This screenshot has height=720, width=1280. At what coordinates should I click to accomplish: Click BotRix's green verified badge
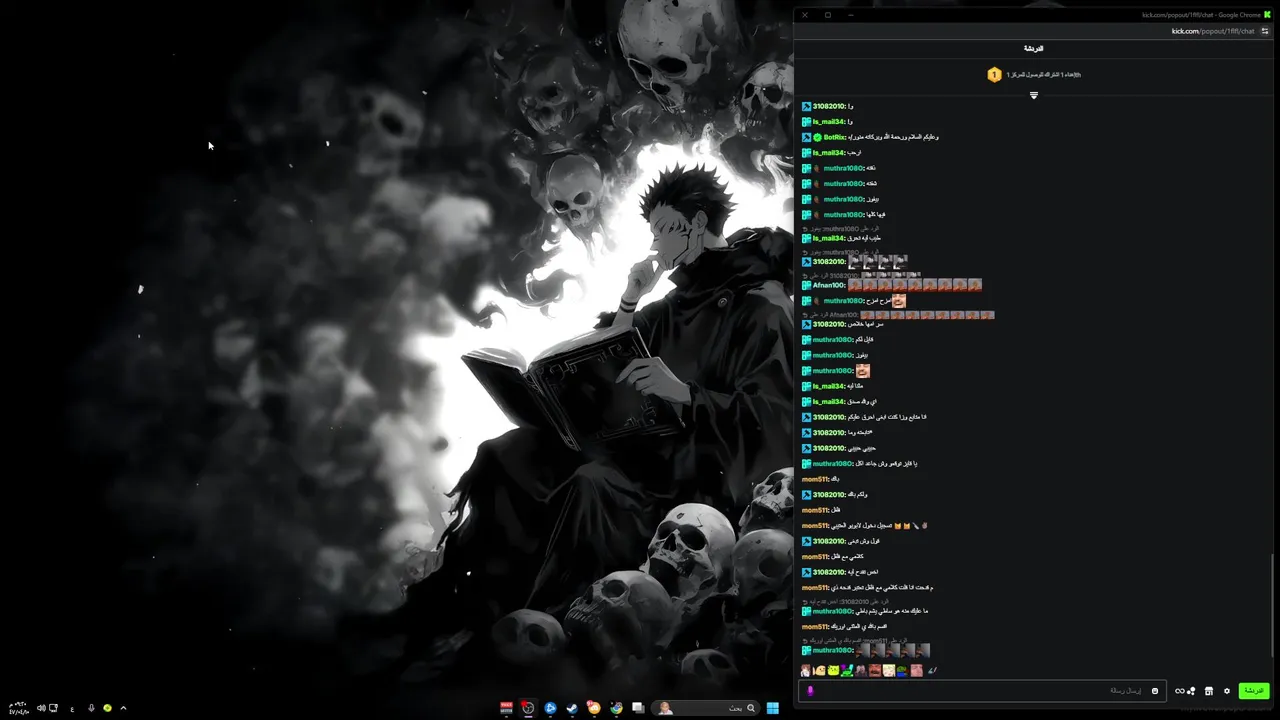[x=817, y=137]
